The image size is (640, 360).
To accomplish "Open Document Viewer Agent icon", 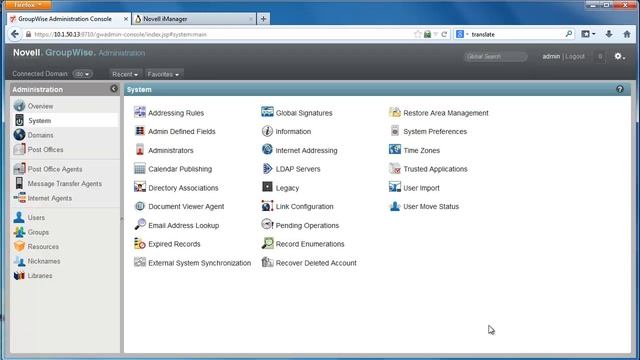I will 140,206.
